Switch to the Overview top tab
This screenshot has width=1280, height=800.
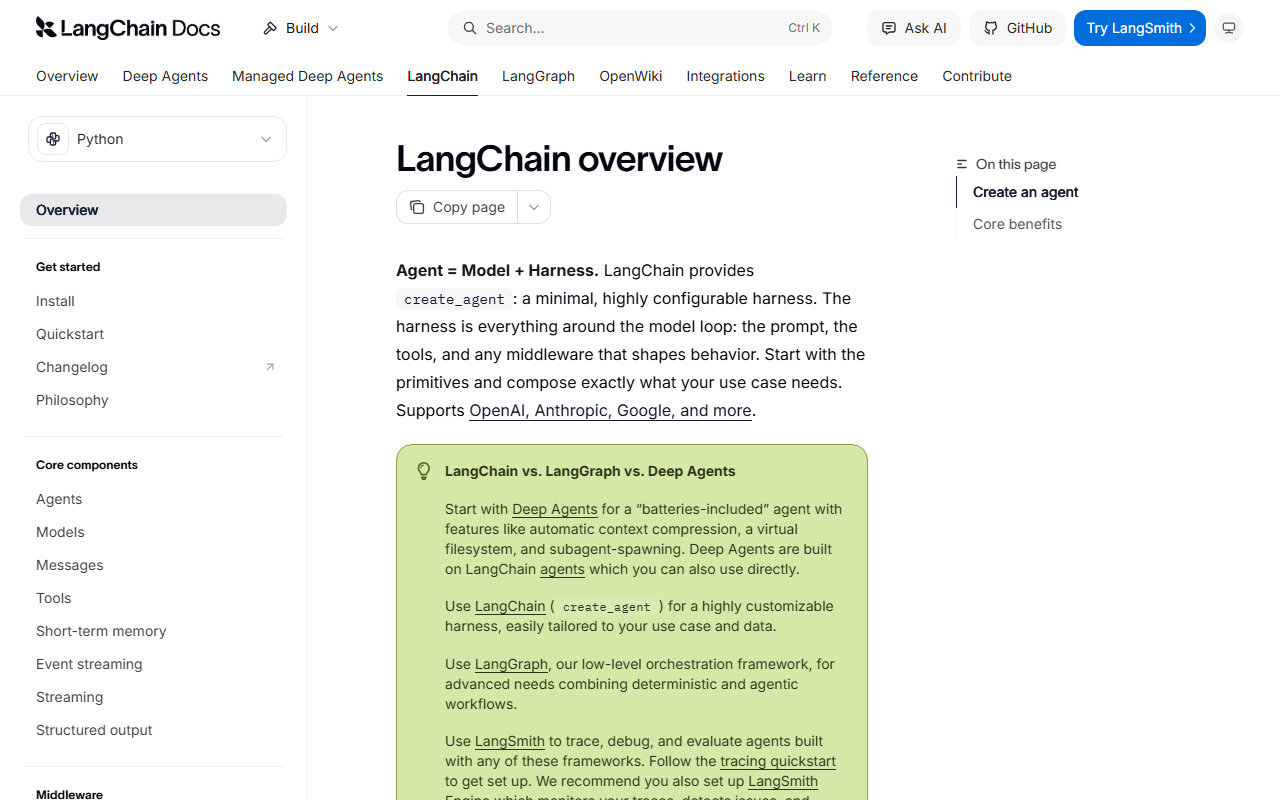pos(67,76)
